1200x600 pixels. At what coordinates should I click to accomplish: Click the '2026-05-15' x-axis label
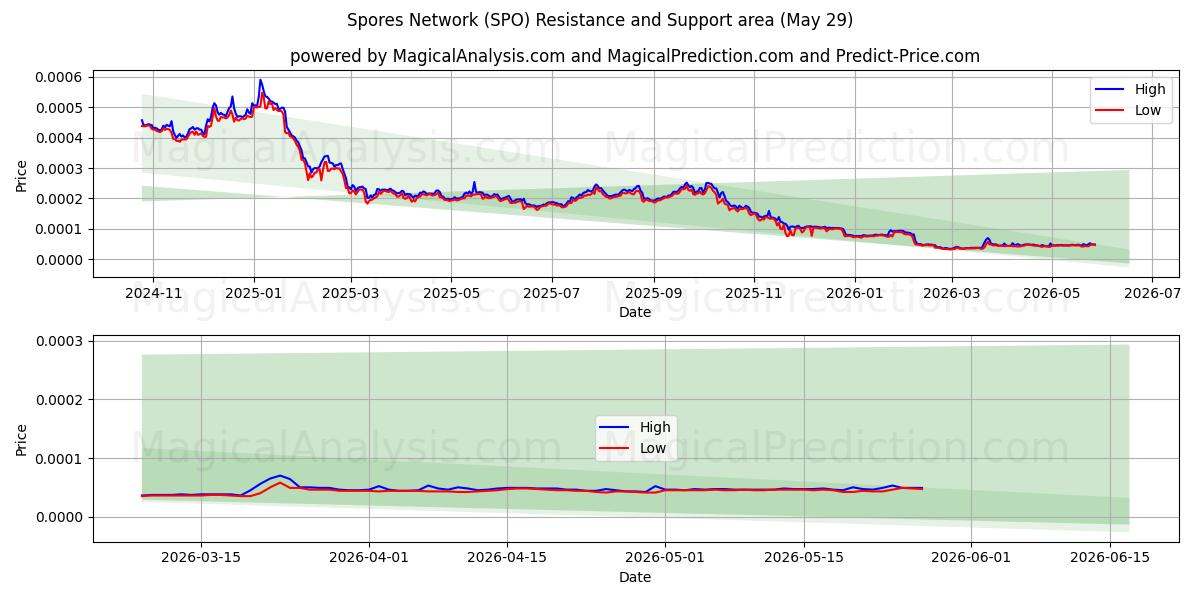(803, 559)
